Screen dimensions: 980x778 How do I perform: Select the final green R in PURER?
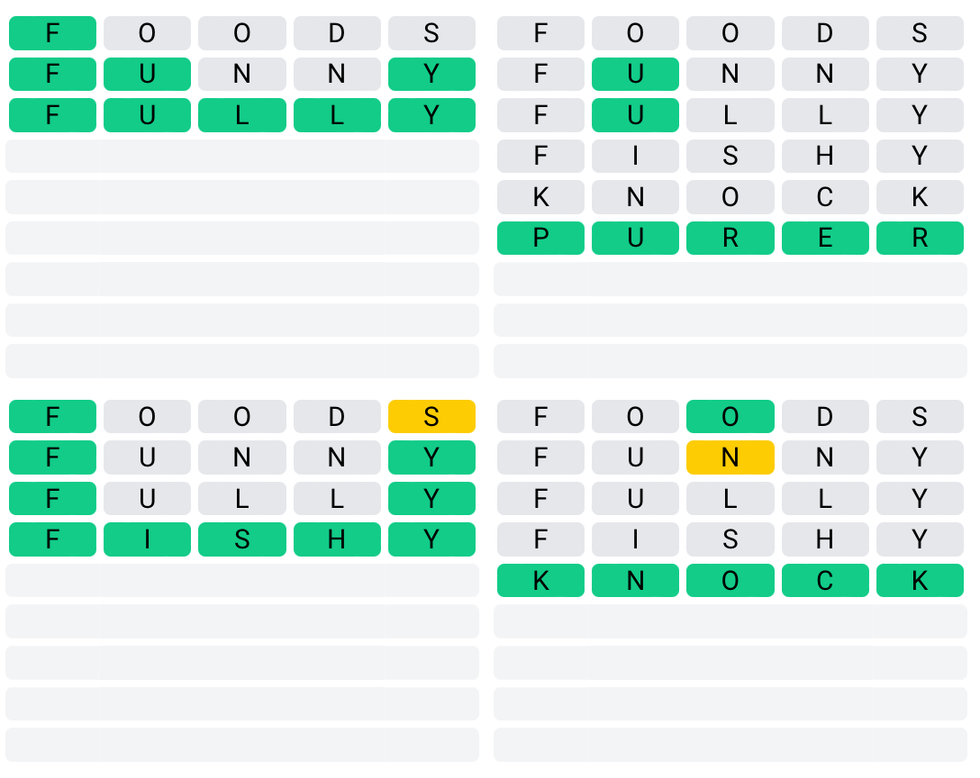point(920,238)
